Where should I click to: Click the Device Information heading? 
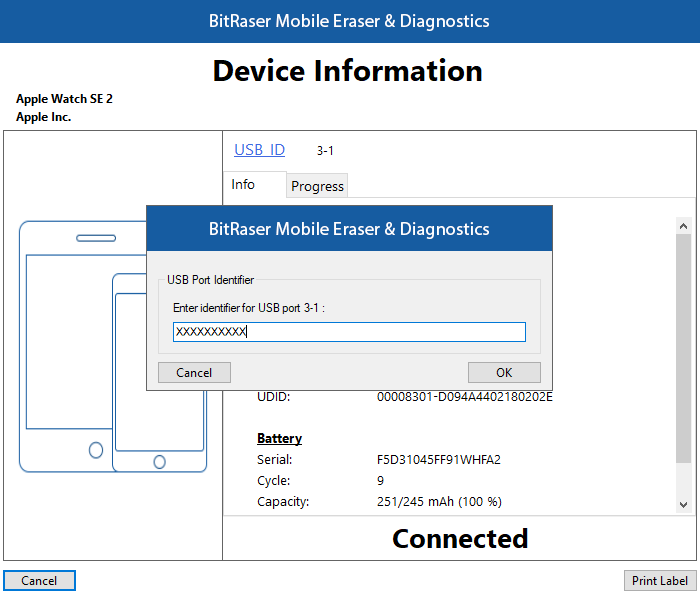[348, 71]
